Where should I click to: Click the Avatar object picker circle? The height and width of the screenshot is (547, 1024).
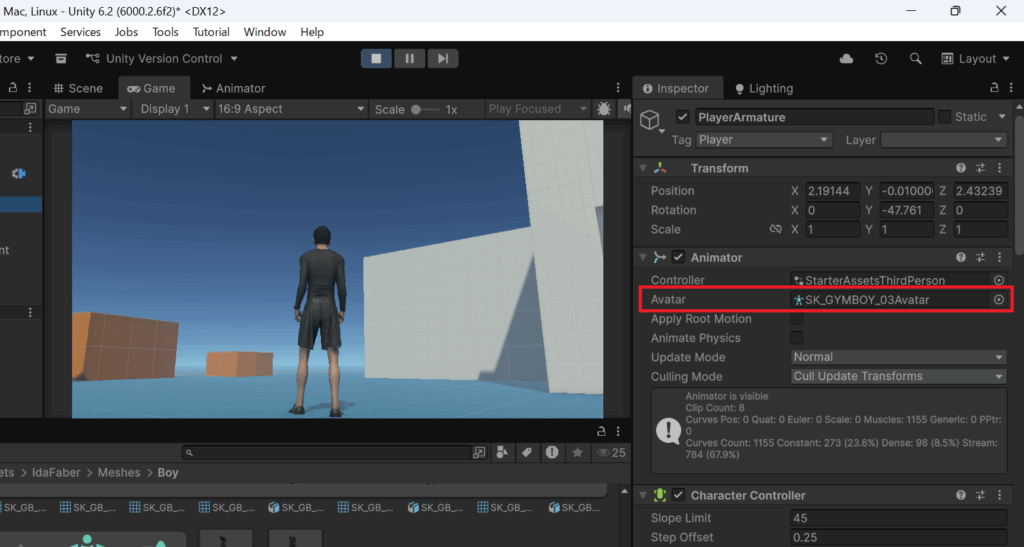pyautogui.click(x=998, y=300)
